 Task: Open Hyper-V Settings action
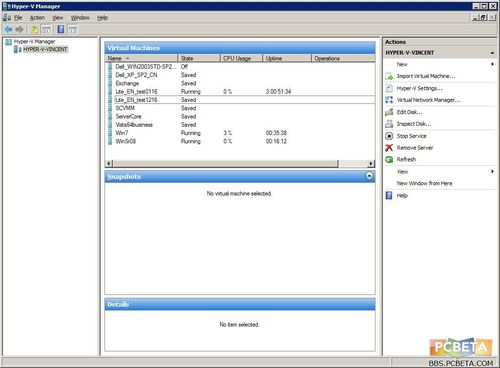click(420, 88)
